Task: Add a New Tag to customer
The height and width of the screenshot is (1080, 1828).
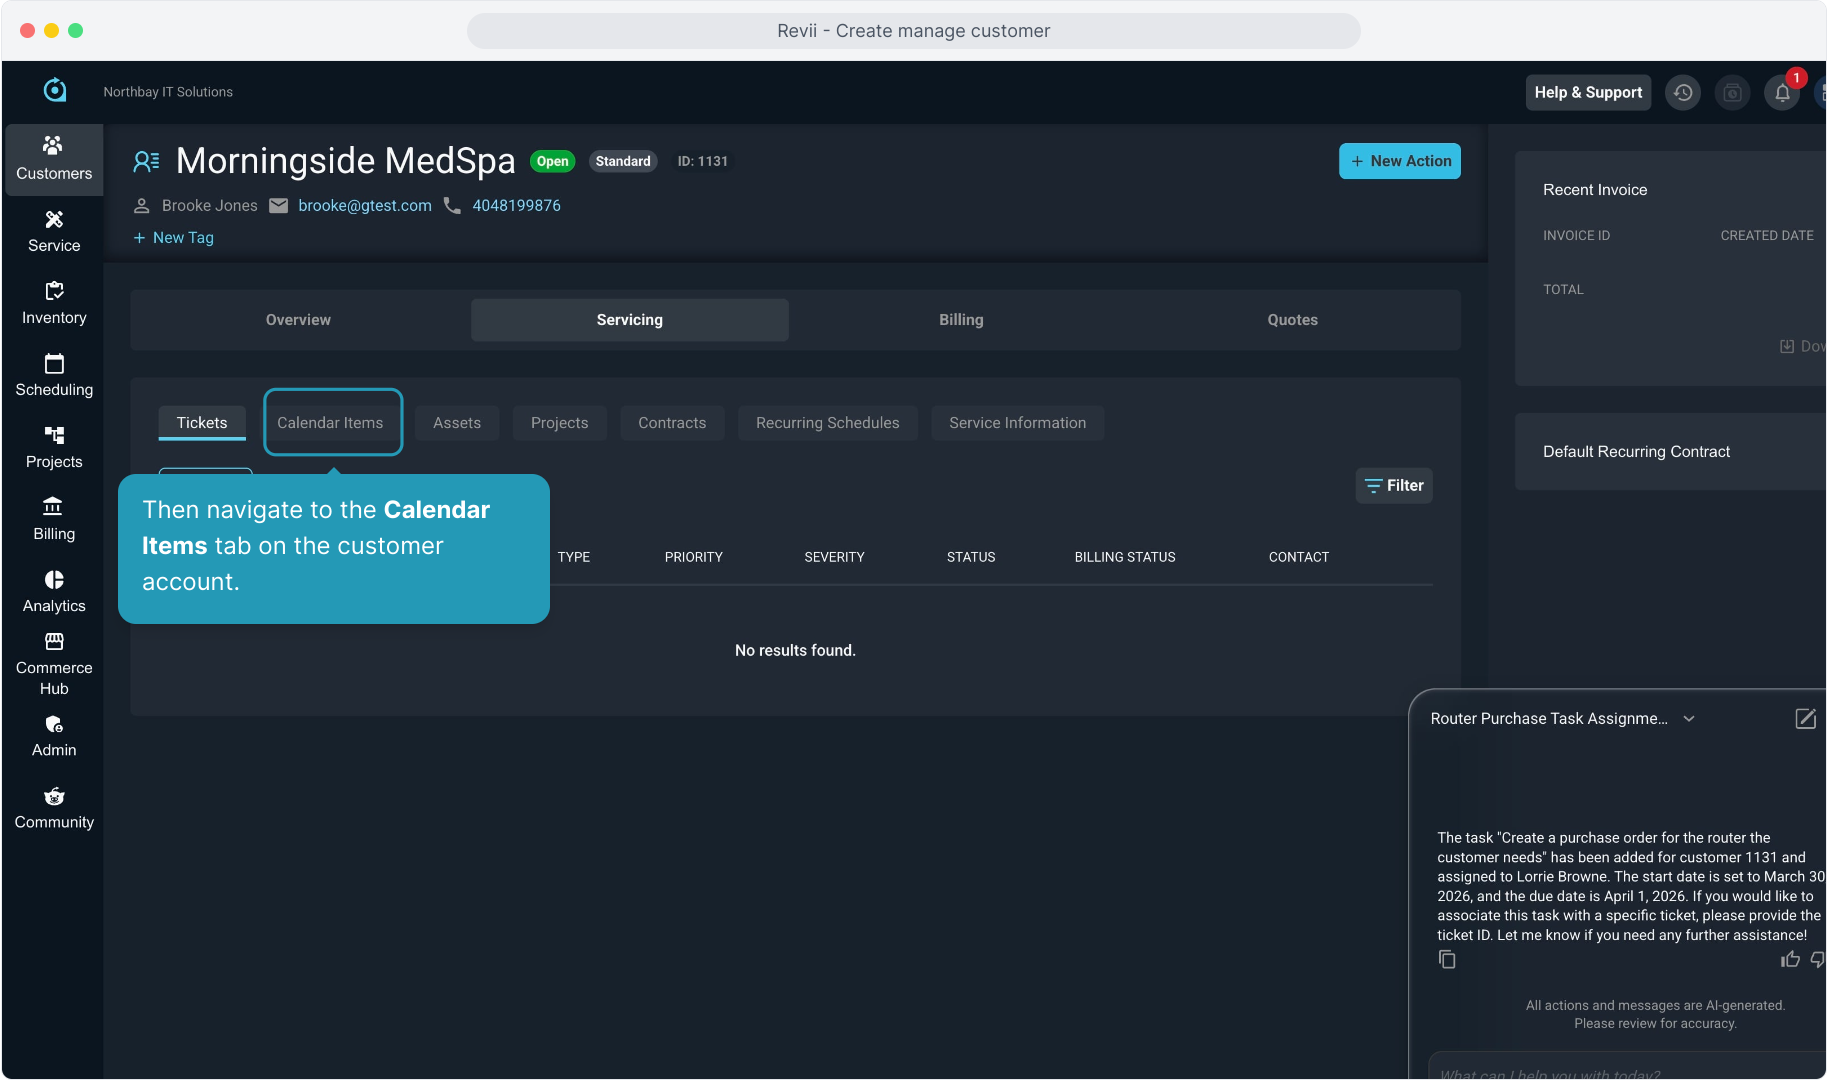Action: click(x=174, y=238)
